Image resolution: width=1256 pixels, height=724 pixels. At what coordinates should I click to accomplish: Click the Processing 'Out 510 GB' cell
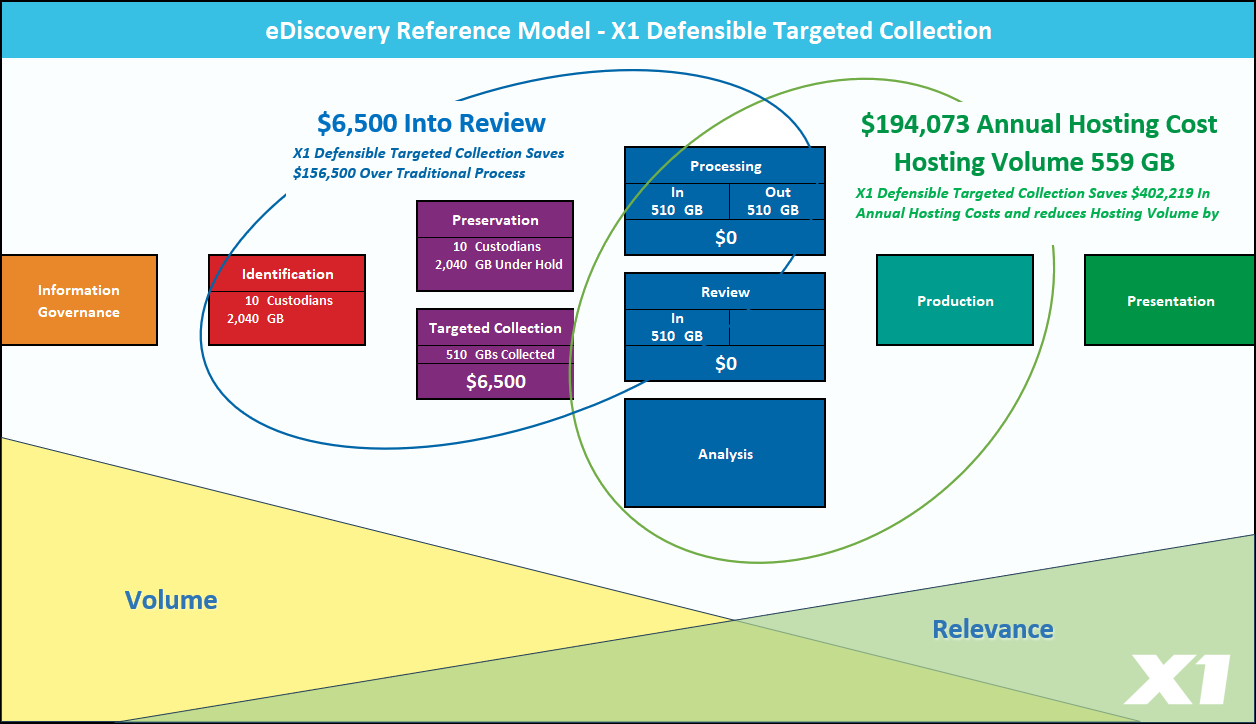[778, 201]
